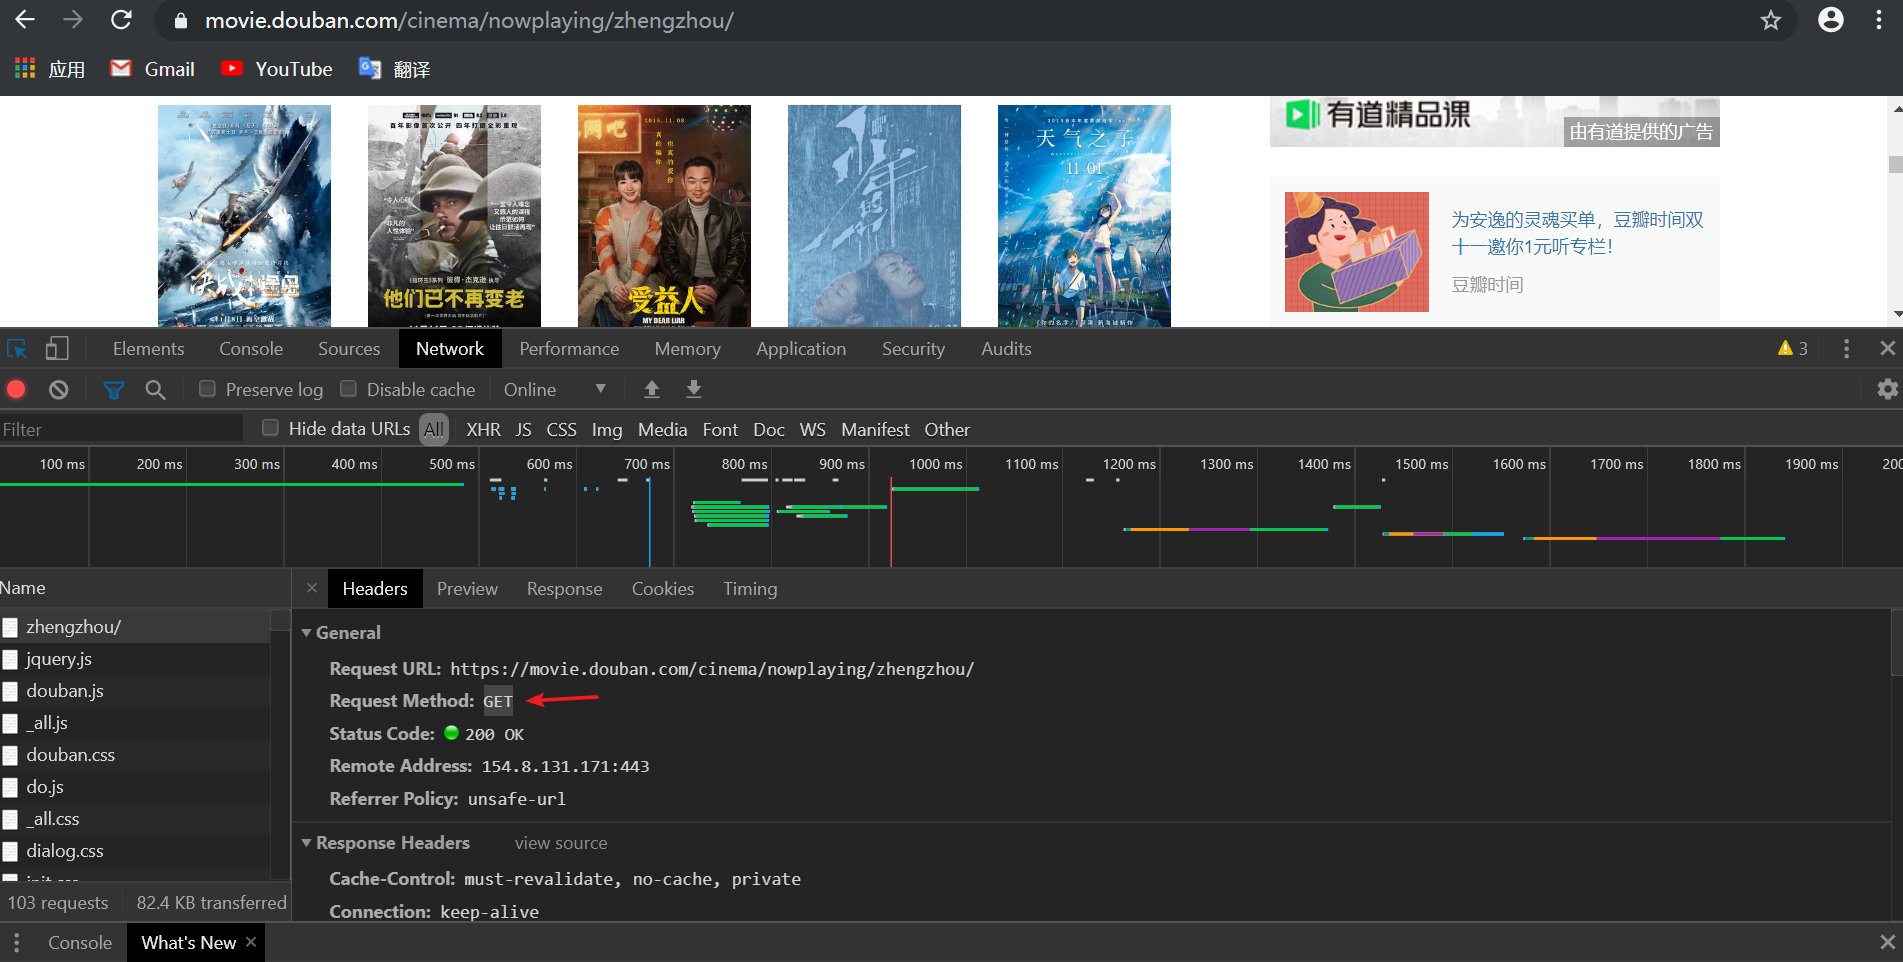The image size is (1903, 962).
Task: Switch to the Console tab in DevTools
Action: click(251, 348)
